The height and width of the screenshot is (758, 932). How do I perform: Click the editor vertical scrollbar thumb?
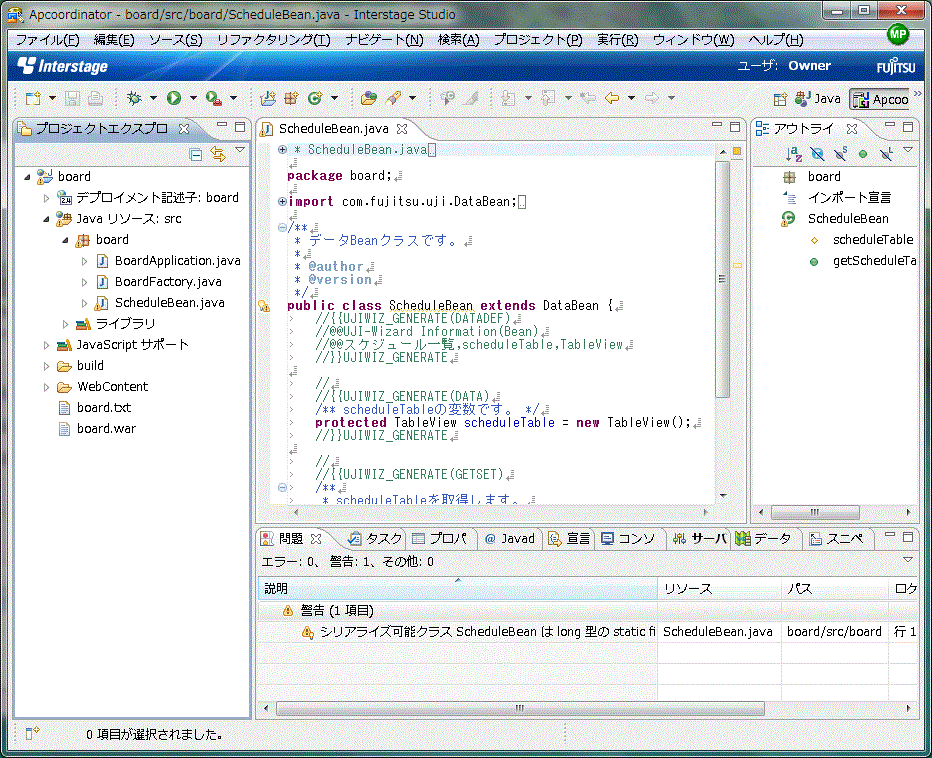pos(722,279)
